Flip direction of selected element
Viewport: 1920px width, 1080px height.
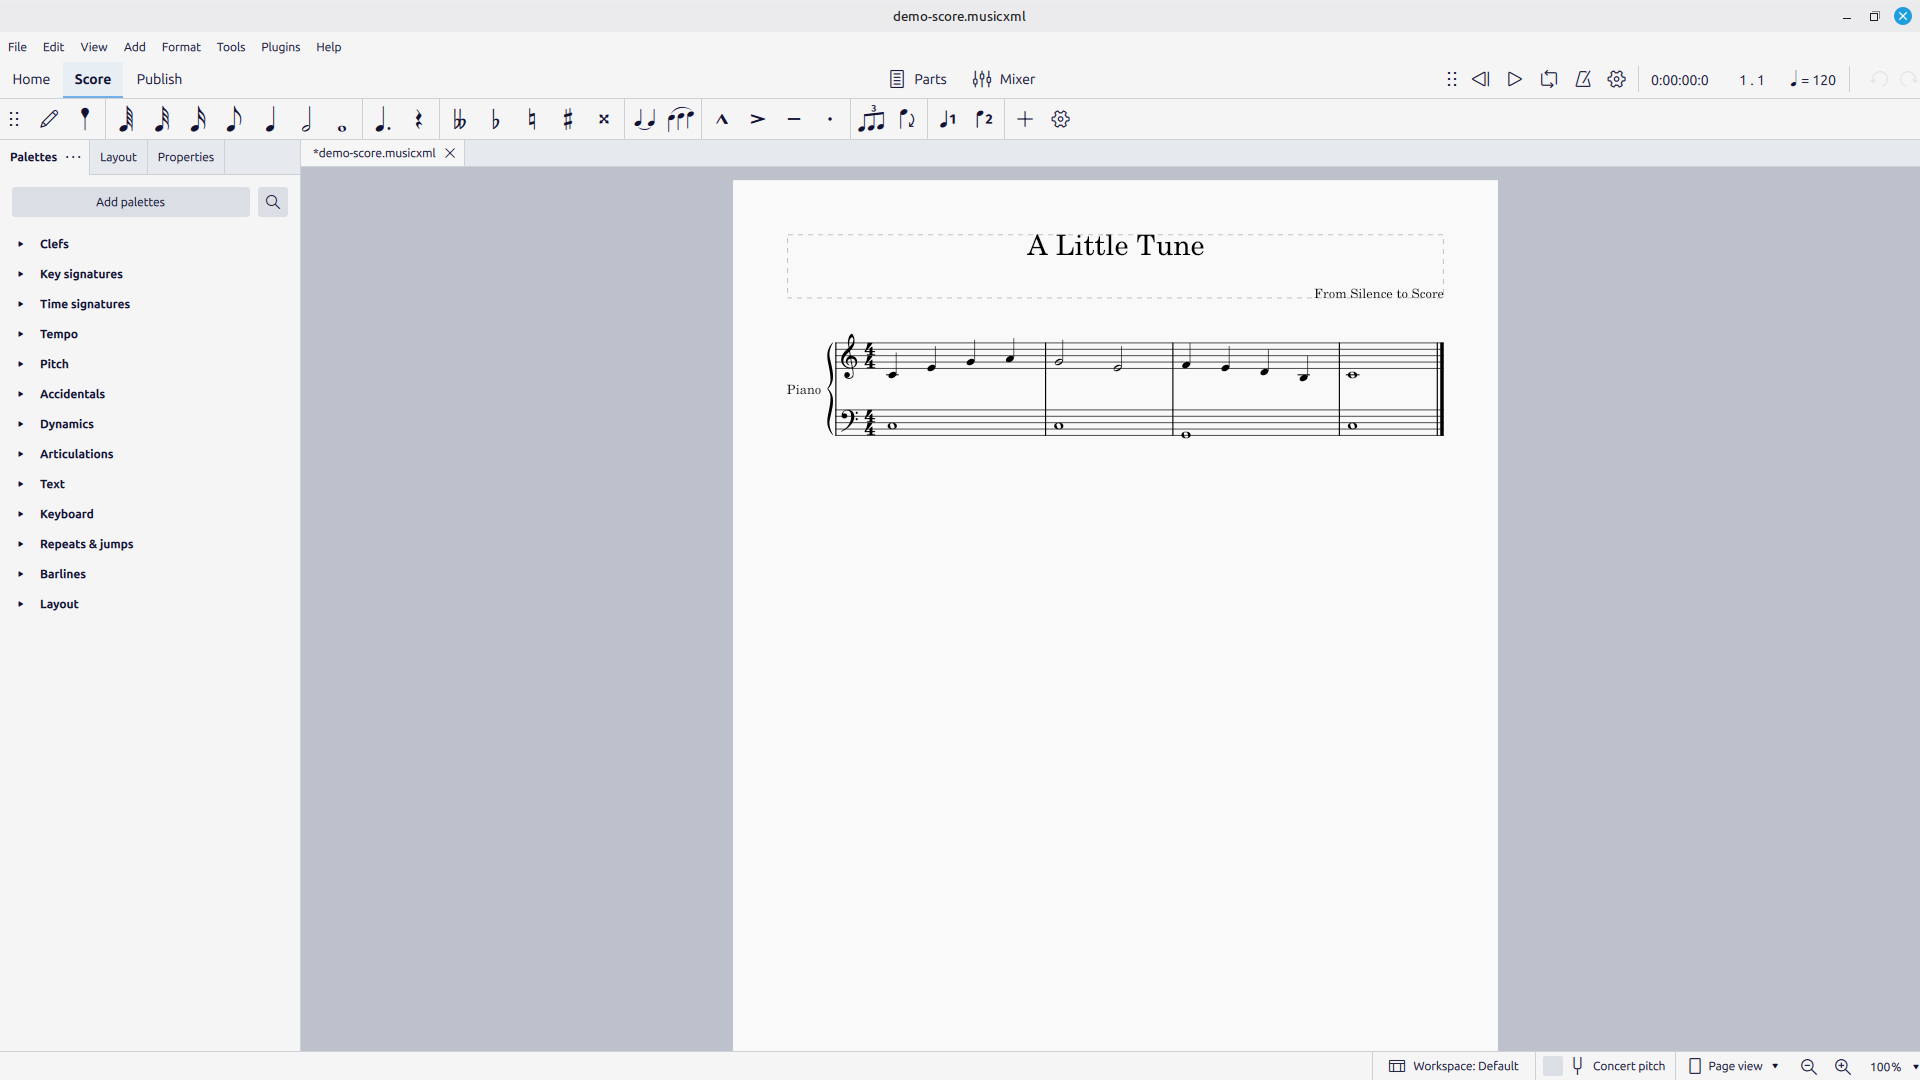click(x=908, y=119)
